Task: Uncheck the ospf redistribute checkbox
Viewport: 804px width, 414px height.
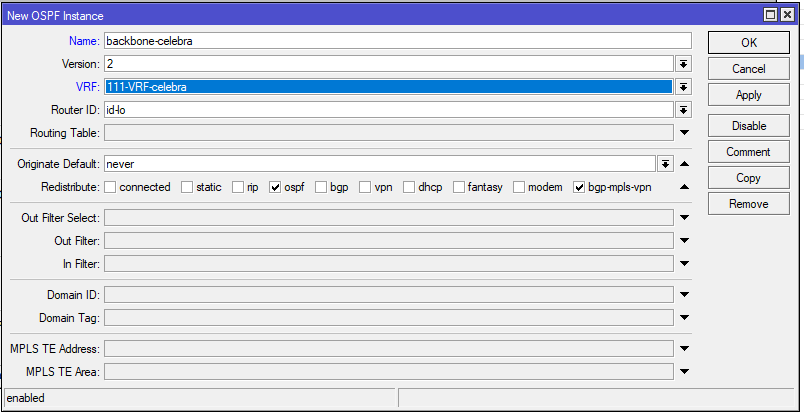Action: click(x=275, y=187)
